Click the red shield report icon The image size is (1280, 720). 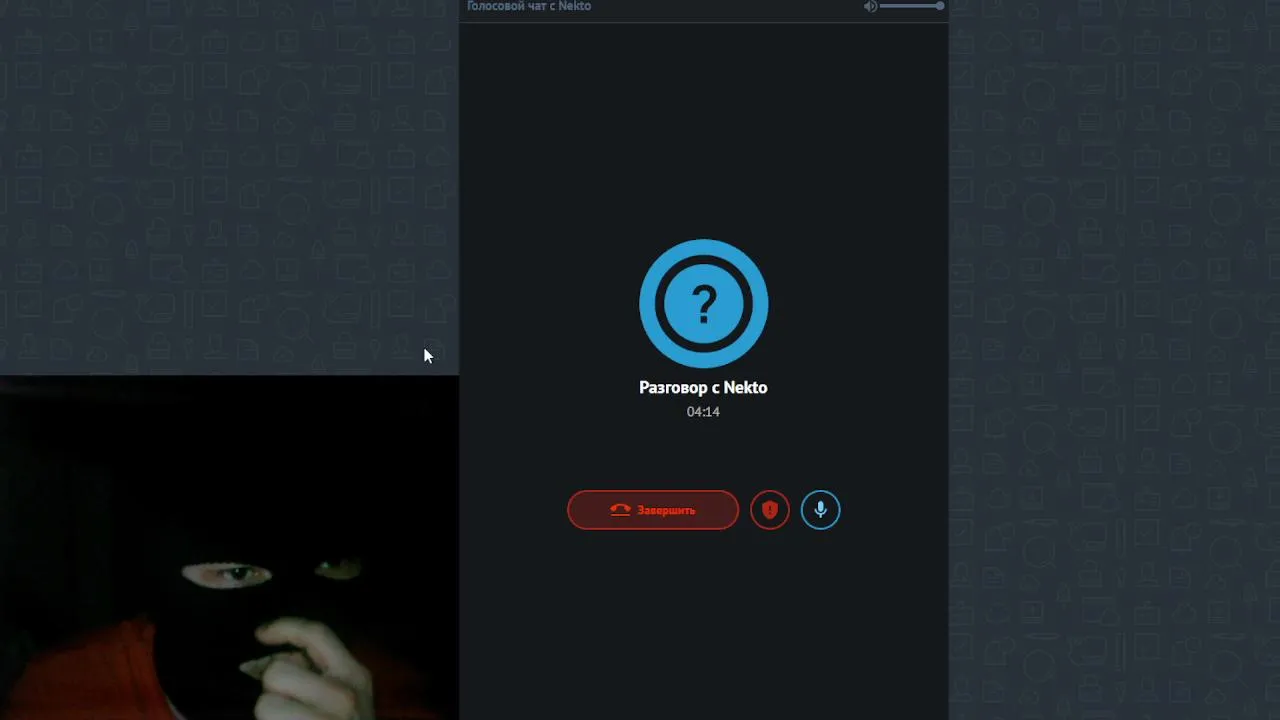pos(770,510)
